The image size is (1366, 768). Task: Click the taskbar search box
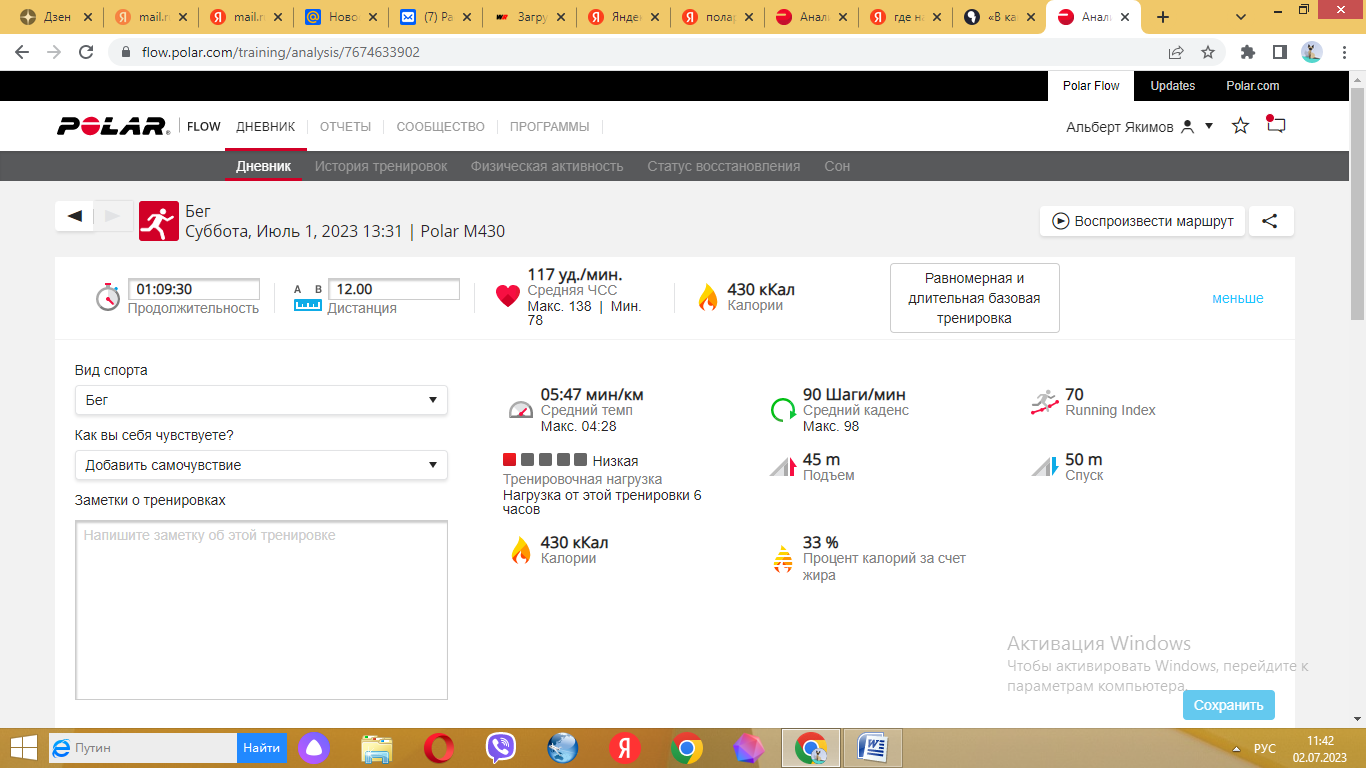[143, 747]
